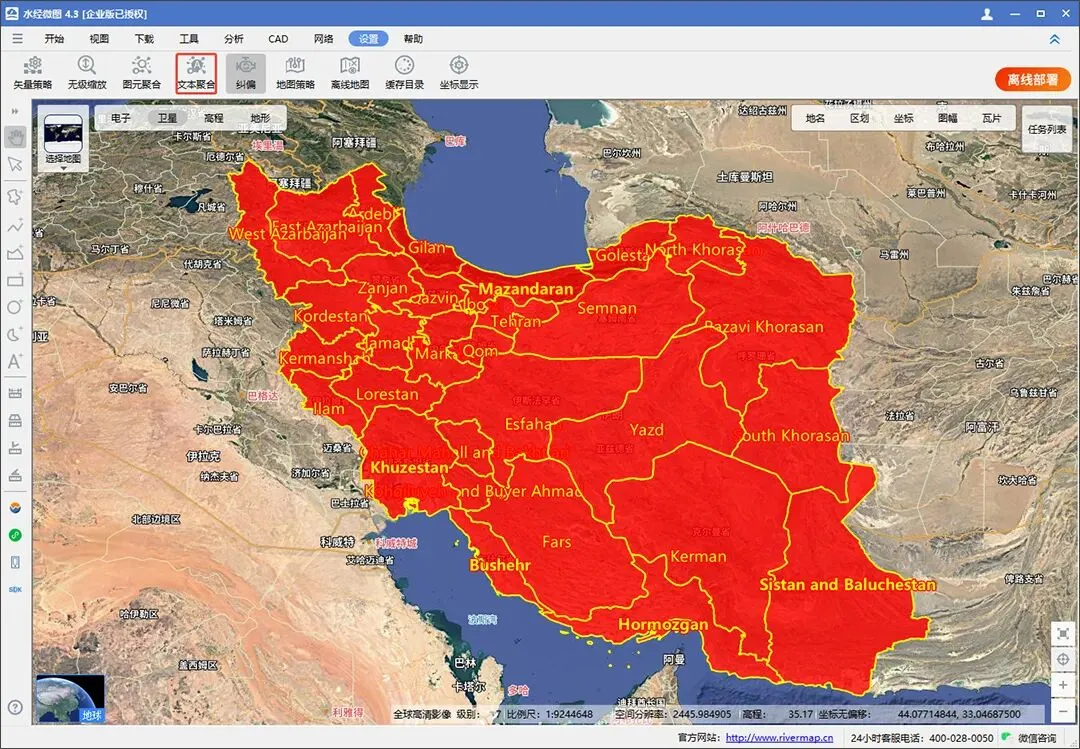Toggle the 地名 place names overlay

coord(816,118)
